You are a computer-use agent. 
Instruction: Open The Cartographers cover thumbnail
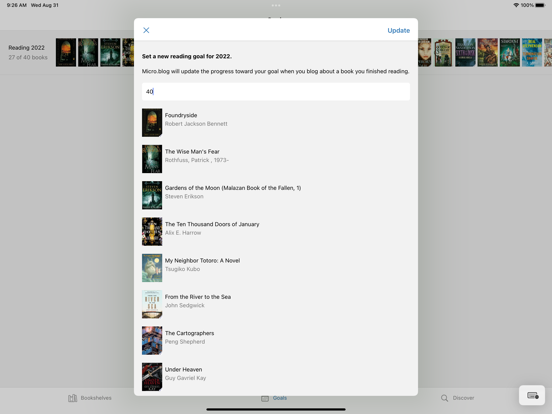(152, 340)
